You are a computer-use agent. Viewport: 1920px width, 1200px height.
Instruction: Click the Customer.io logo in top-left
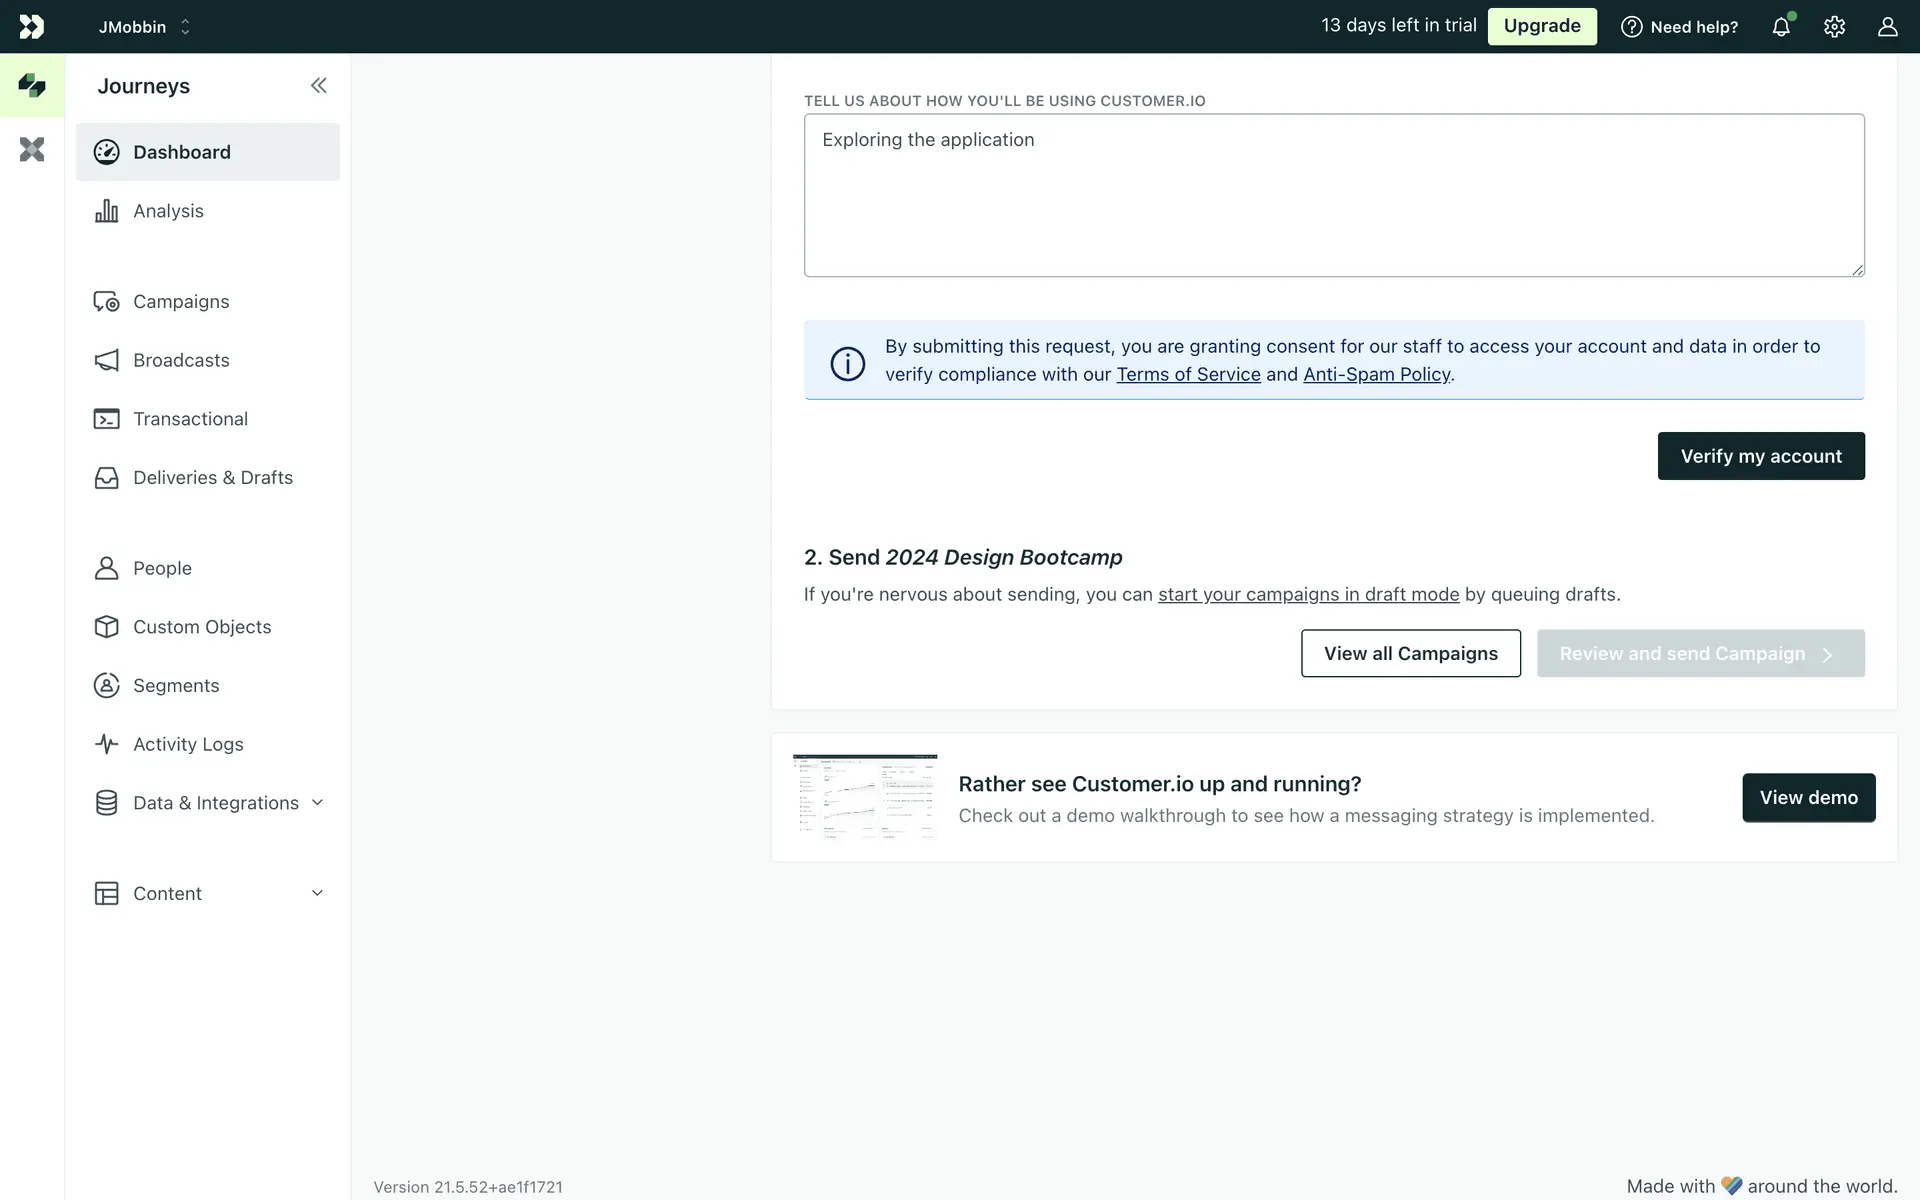click(32, 27)
